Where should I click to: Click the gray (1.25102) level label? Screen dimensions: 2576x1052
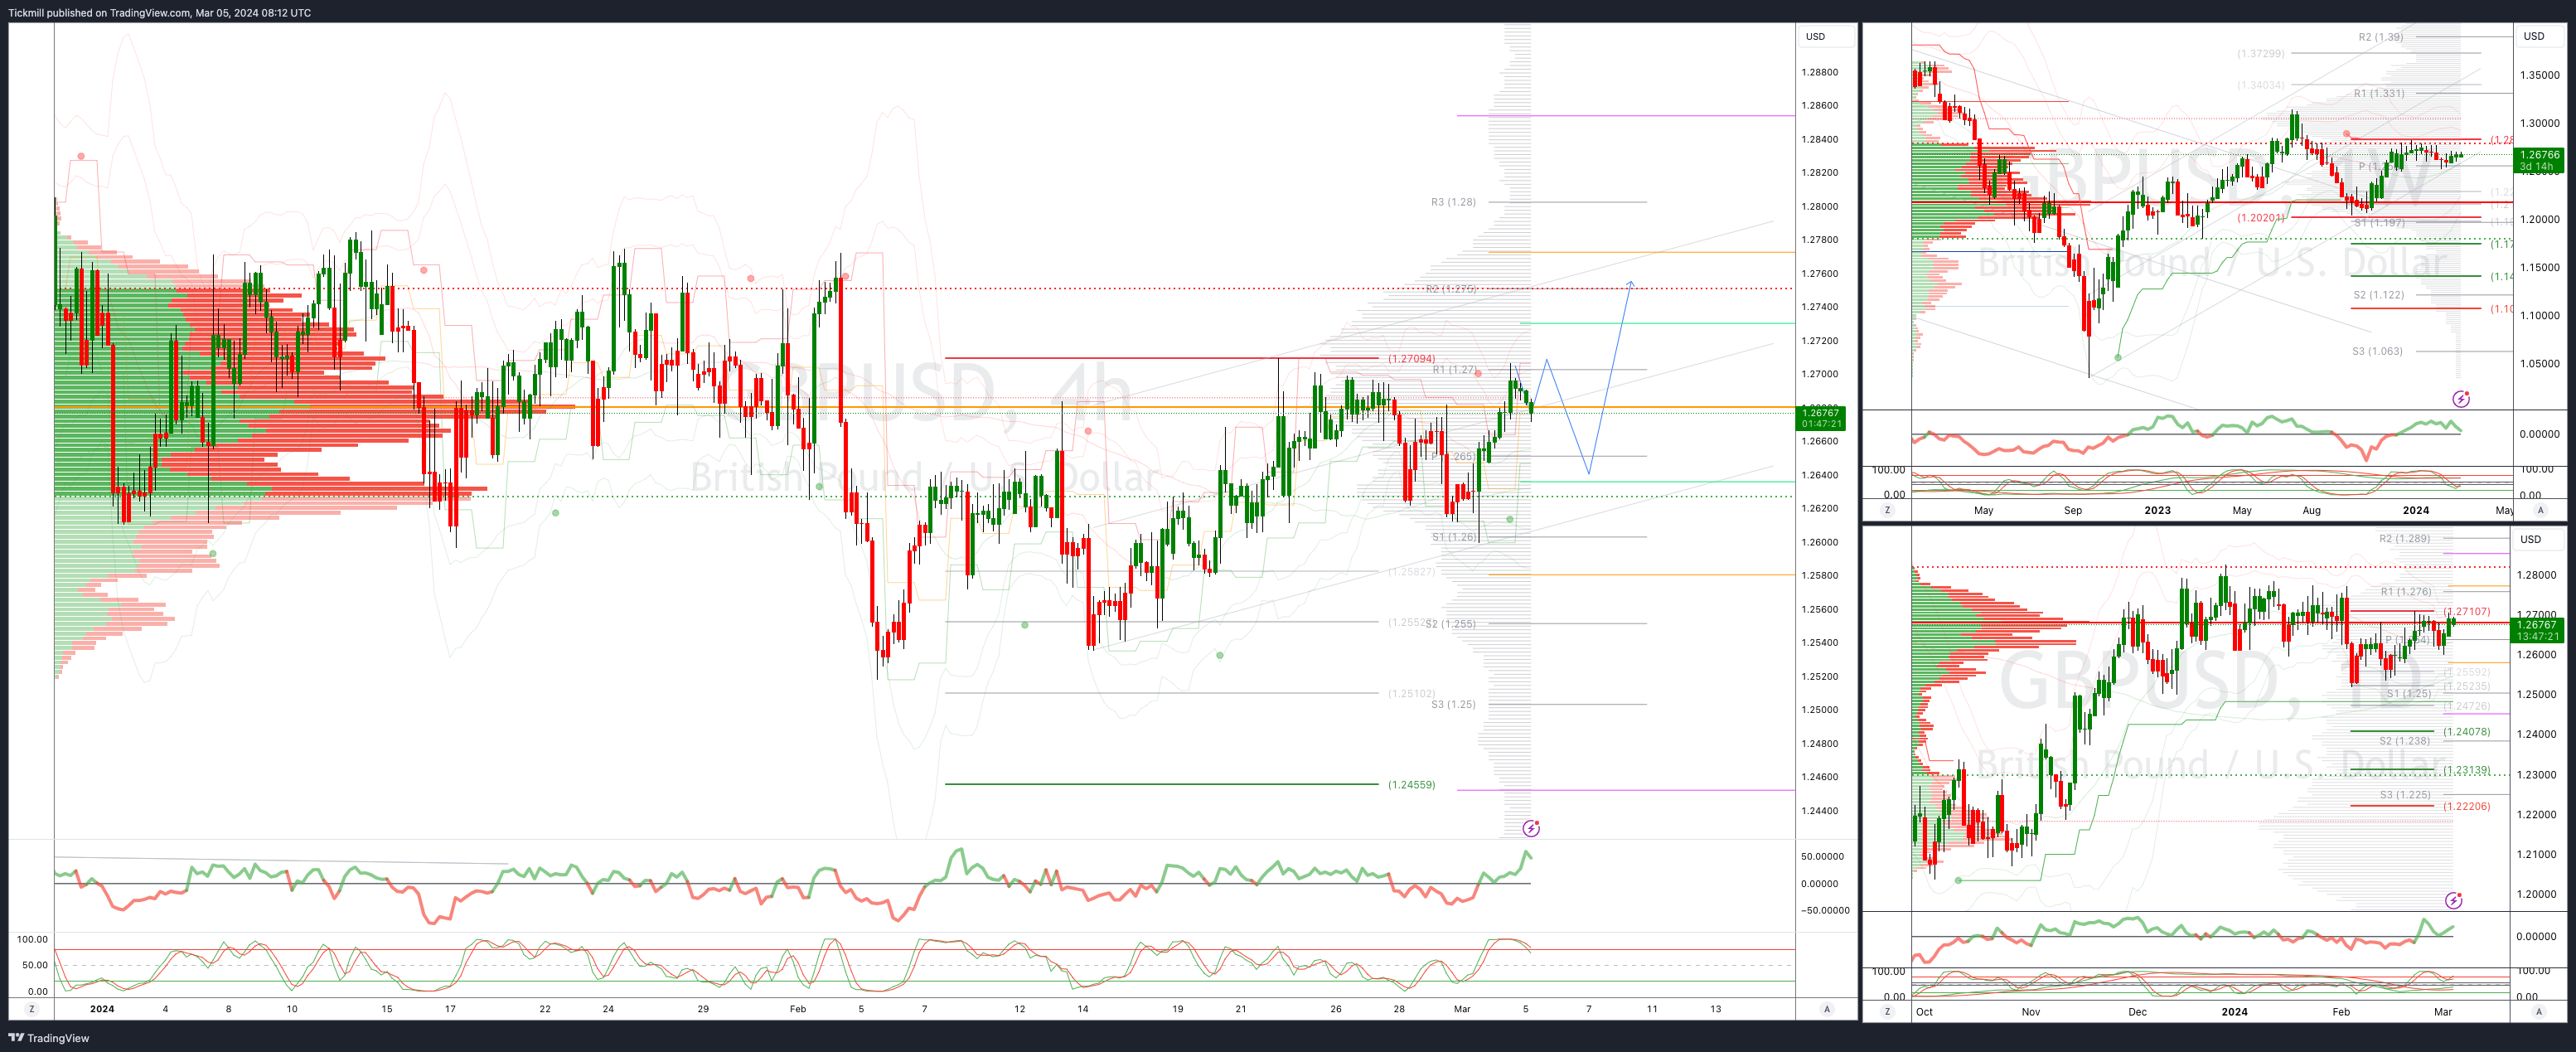(1411, 693)
